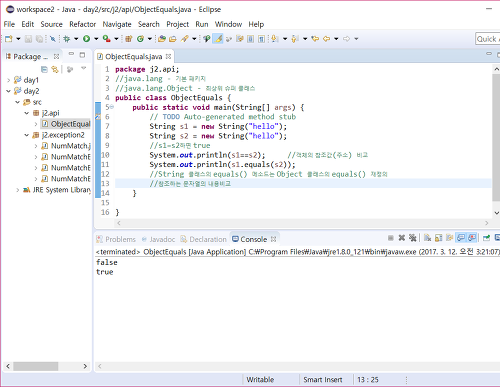This screenshot has height=387, width=500.
Task: Toggle Mark Occurrences highlighter icon
Action: tap(218, 39)
